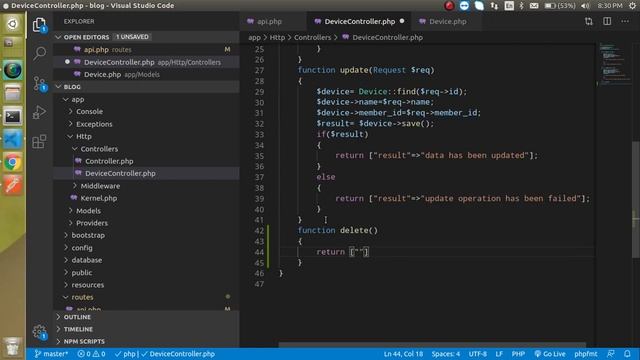
Task: Click the editor vertical scrollbar
Action: 636,199
